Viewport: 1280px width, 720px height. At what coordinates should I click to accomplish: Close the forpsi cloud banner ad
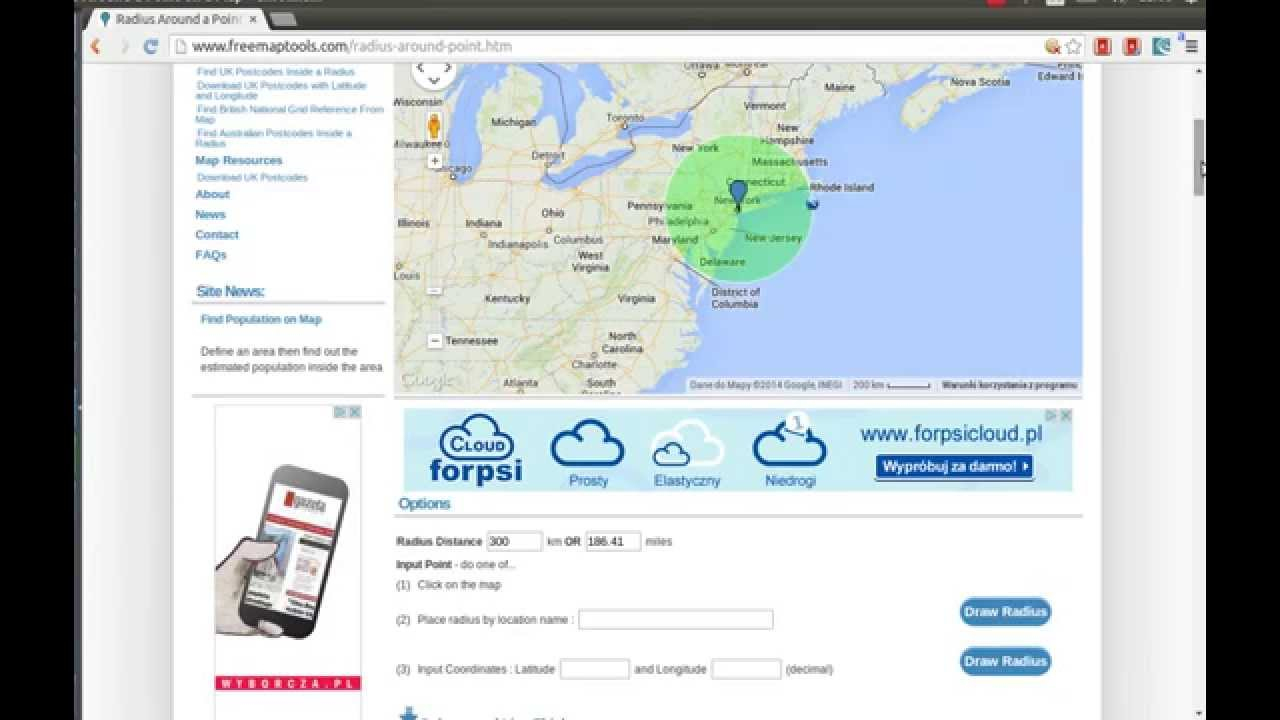point(1066,415)
